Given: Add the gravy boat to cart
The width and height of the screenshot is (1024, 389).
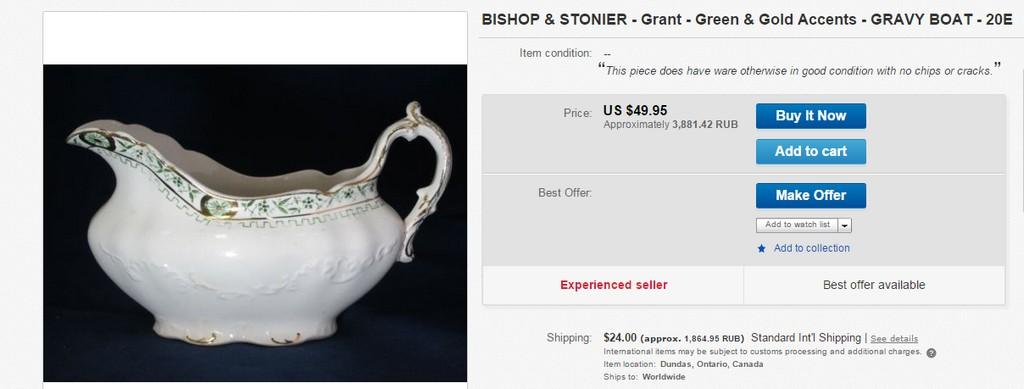Looking at the screenshot, I should [810, 151].
